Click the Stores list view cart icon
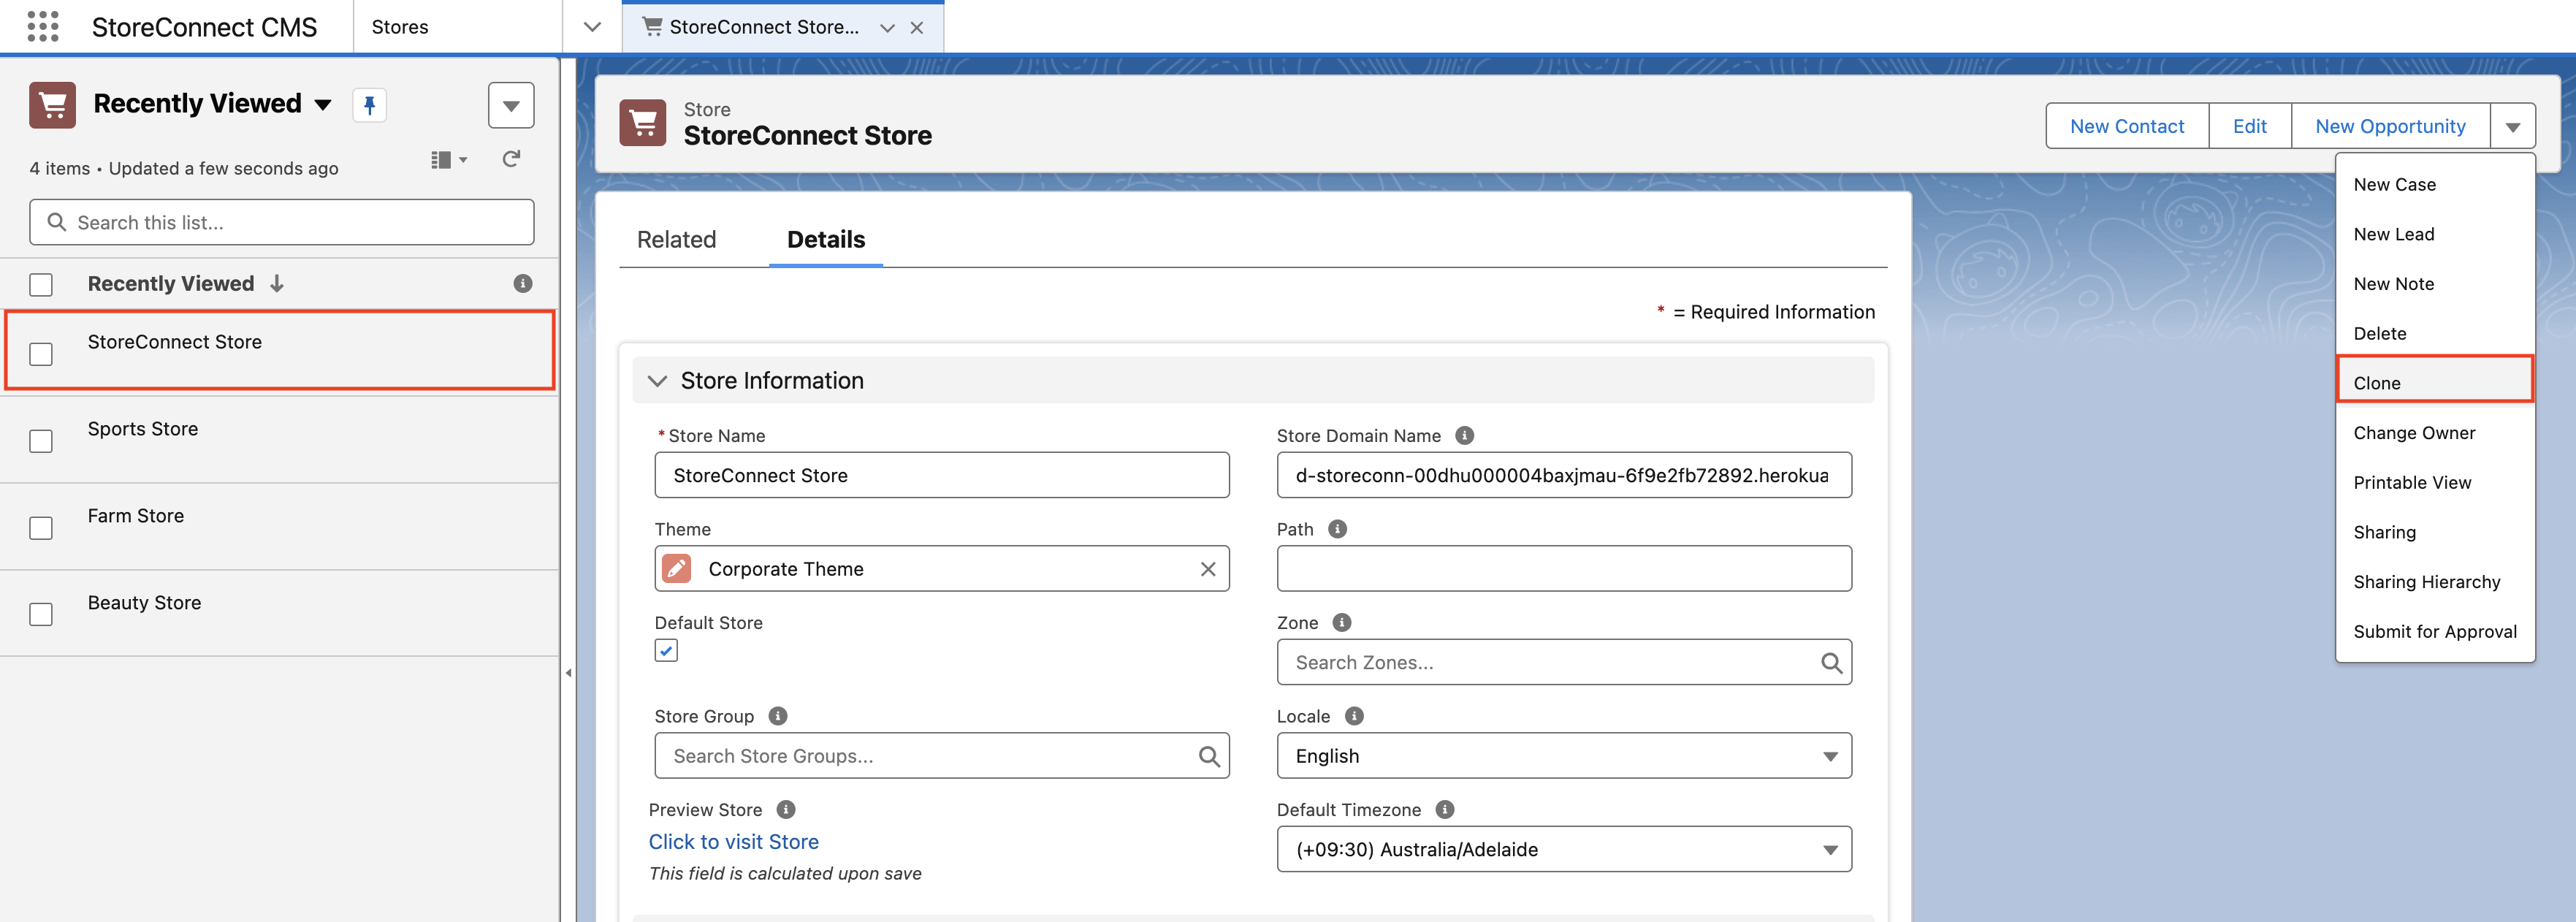 point(53,105)
